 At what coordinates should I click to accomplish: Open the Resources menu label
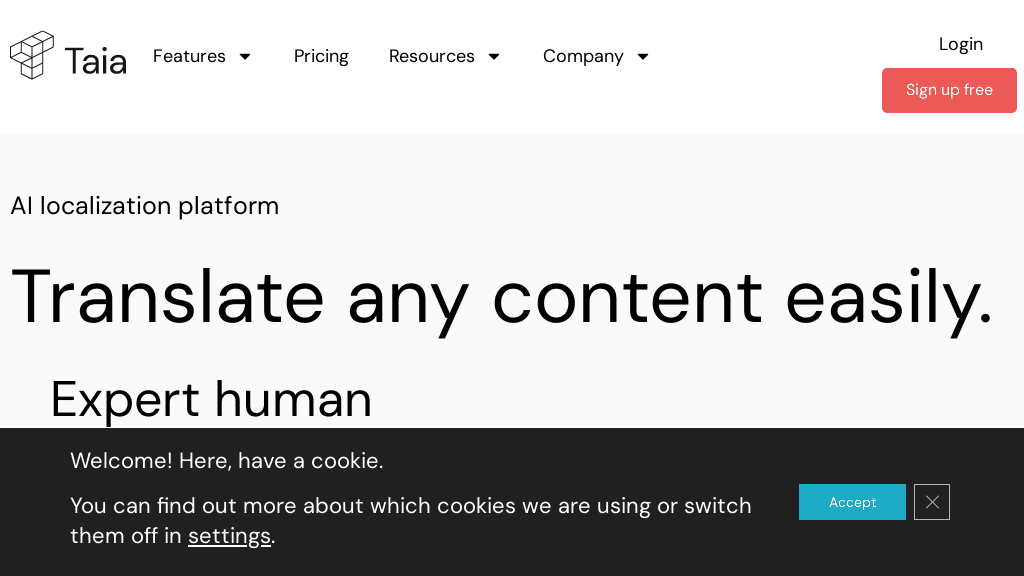click(432, 56)
